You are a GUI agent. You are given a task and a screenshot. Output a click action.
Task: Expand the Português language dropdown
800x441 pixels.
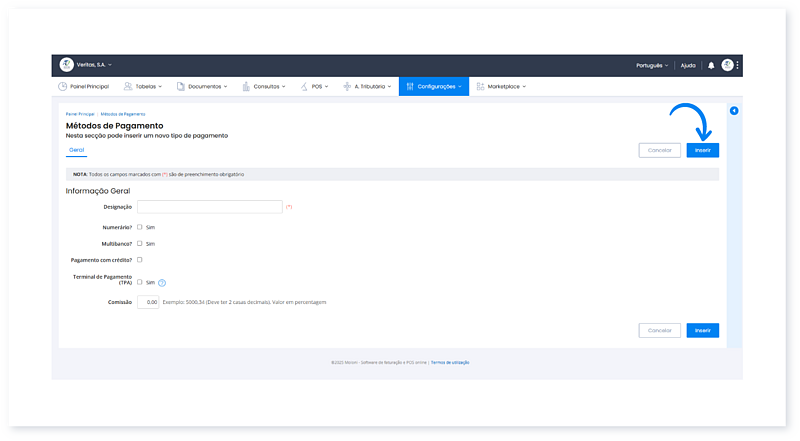click(654, 65)
